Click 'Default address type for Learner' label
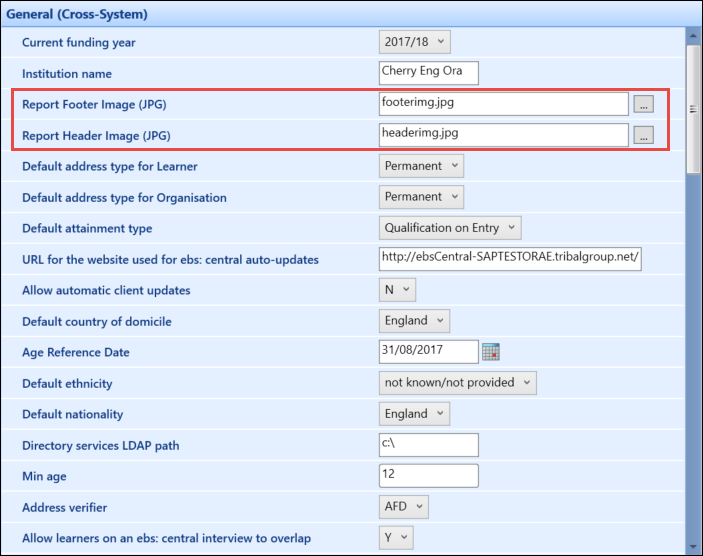Viewport: 703px width, 556px height. point(110,166)
